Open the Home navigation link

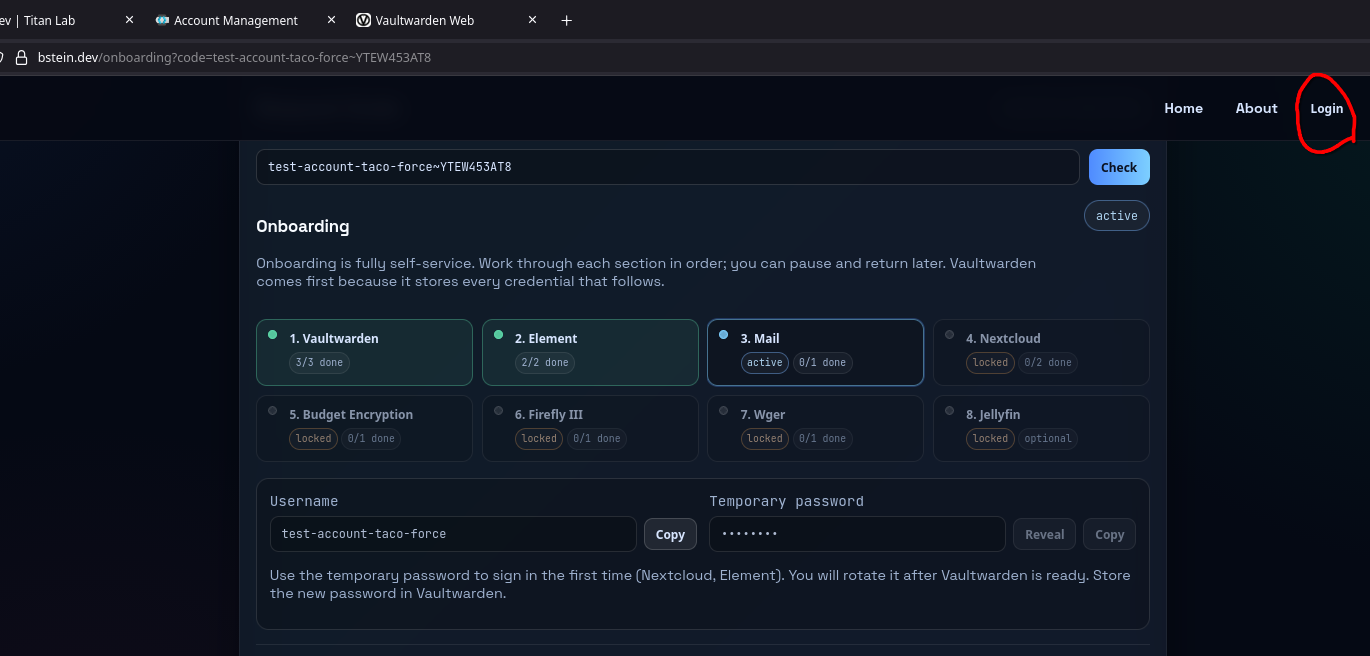pyautogui.click(x=1183, y=108)
